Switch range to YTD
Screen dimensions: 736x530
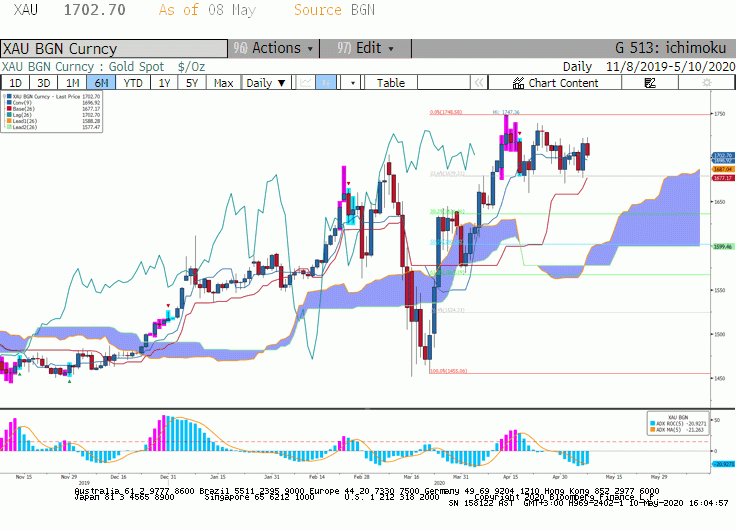(x=133, y=83)
